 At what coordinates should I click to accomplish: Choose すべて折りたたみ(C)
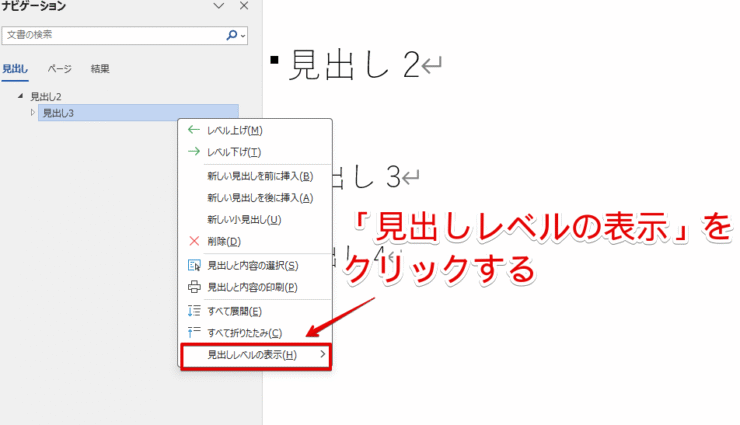(x=255, y=333)
